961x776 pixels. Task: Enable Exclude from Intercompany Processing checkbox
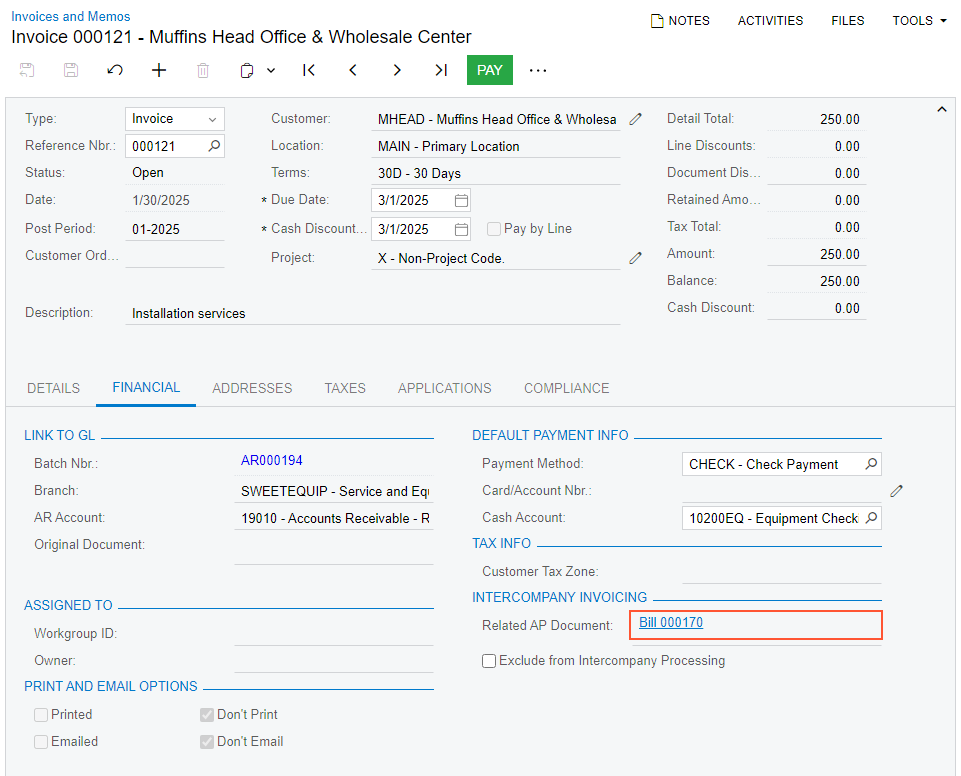click(489, 661)
